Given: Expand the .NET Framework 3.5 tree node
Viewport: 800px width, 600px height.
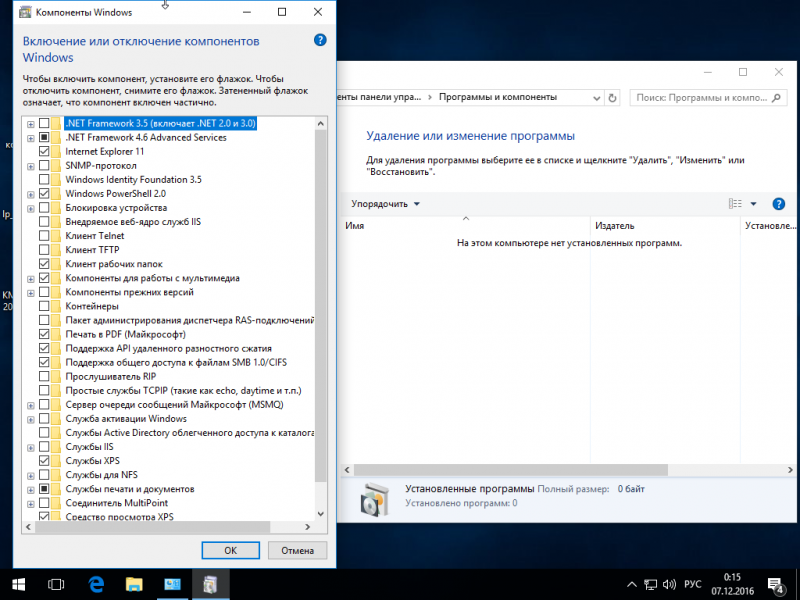Looking at the screenshot, I should (x=31, y=124).
